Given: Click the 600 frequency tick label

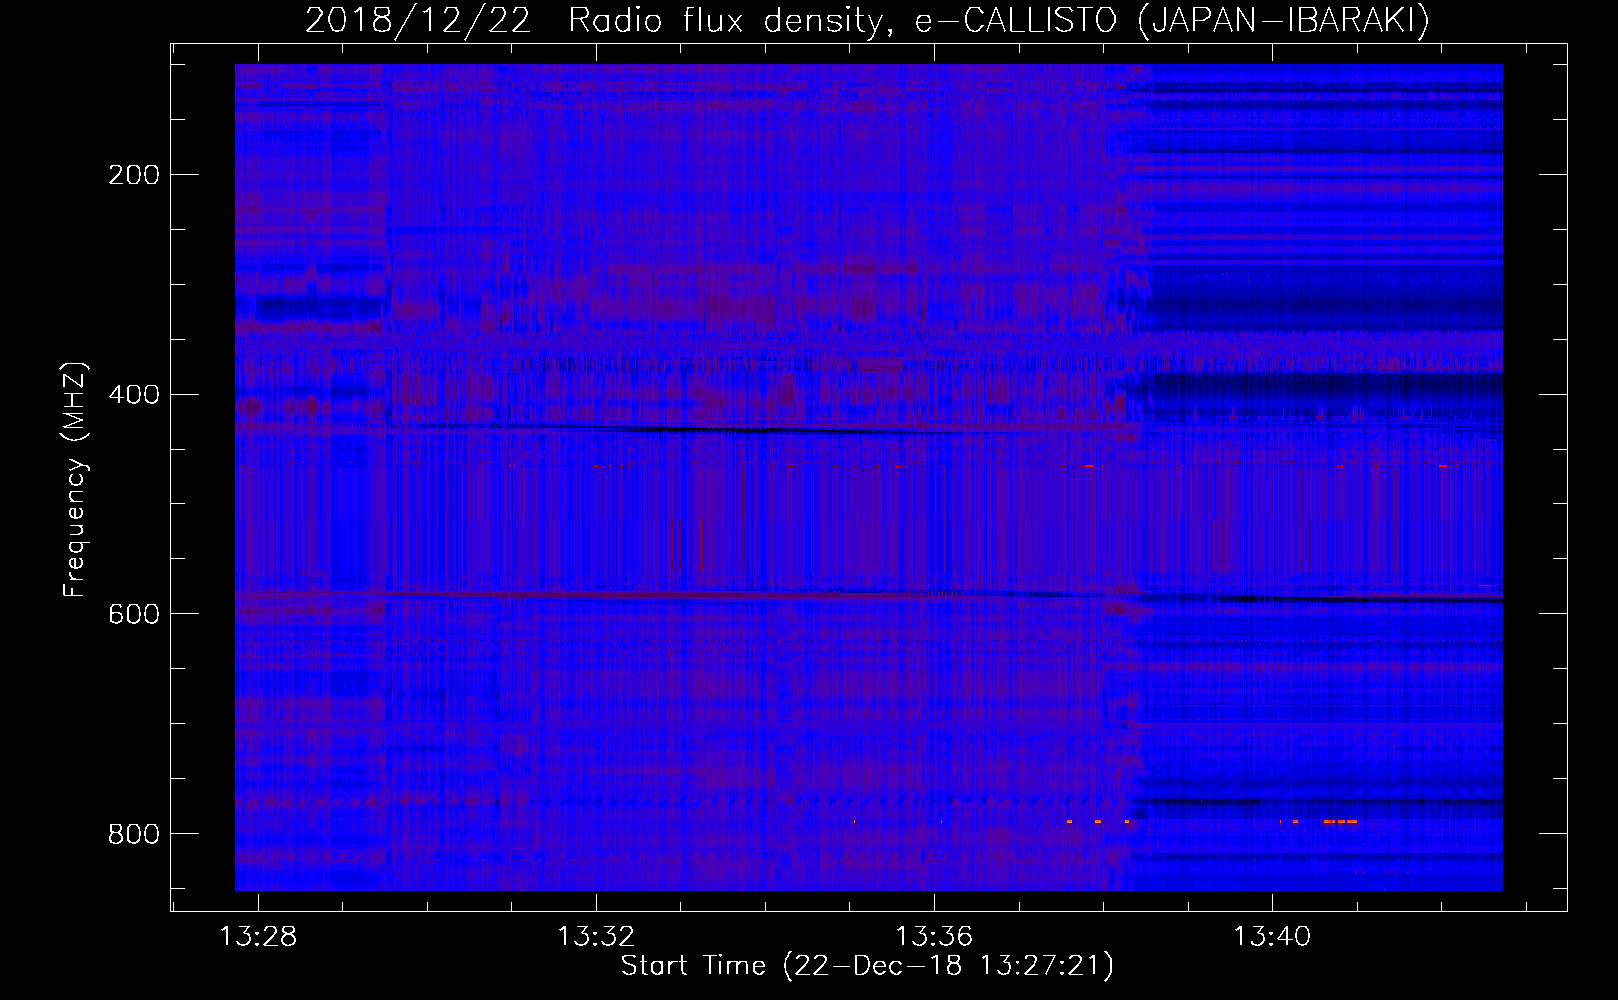Looking at the screenshot, I should point(134,614).
